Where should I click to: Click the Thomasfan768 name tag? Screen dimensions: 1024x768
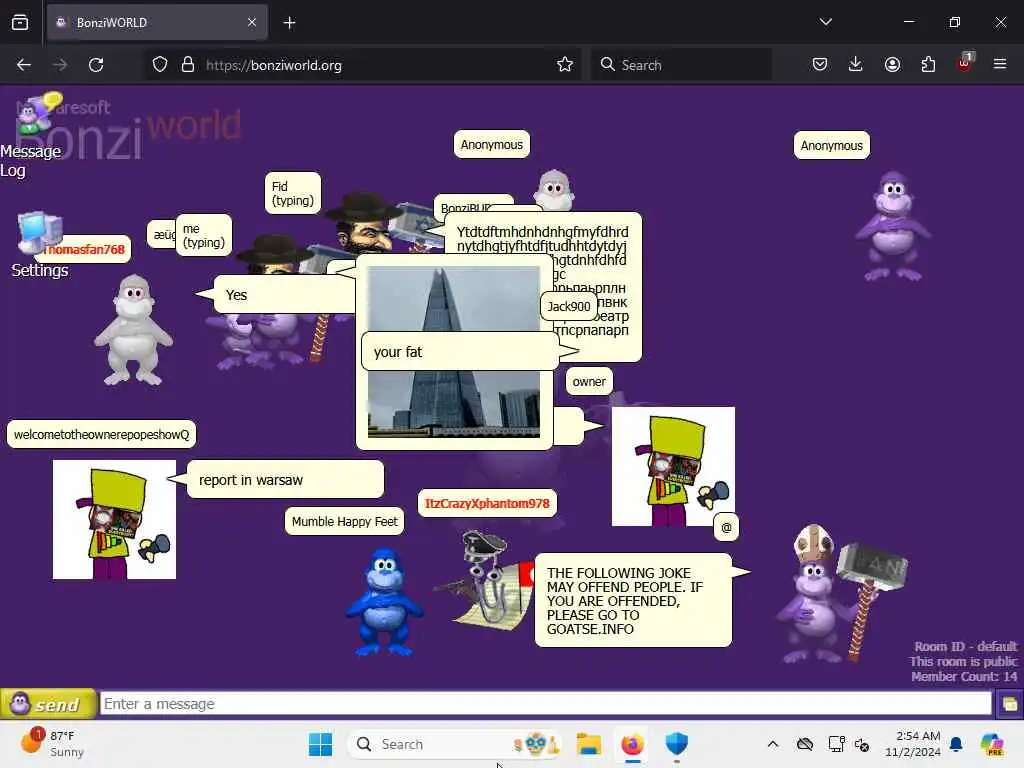tap(86, 249)
